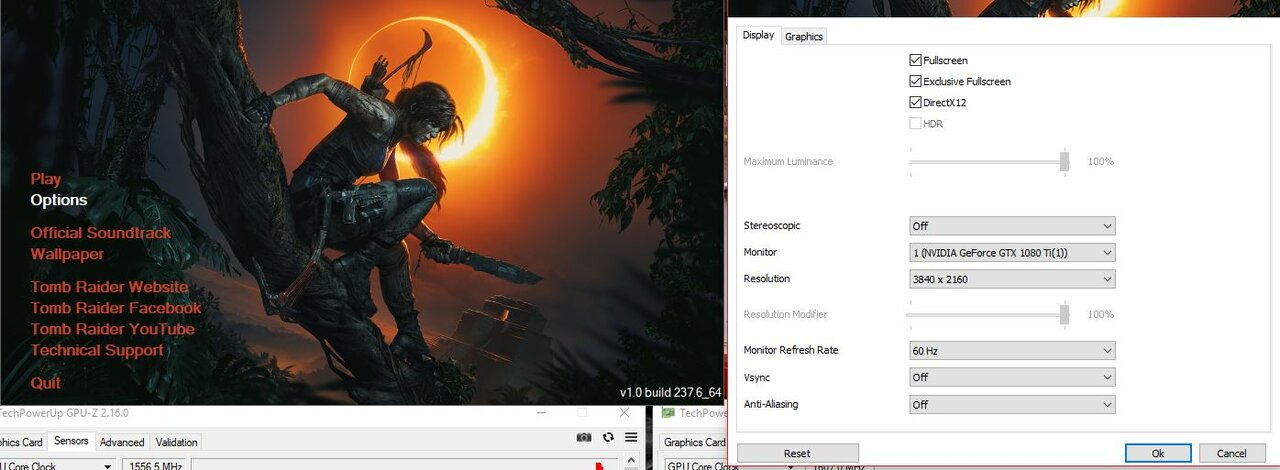Take a GPU-Z screenshot with the camera icon
The image size is (1280, 470).
(x=584, y=437)
